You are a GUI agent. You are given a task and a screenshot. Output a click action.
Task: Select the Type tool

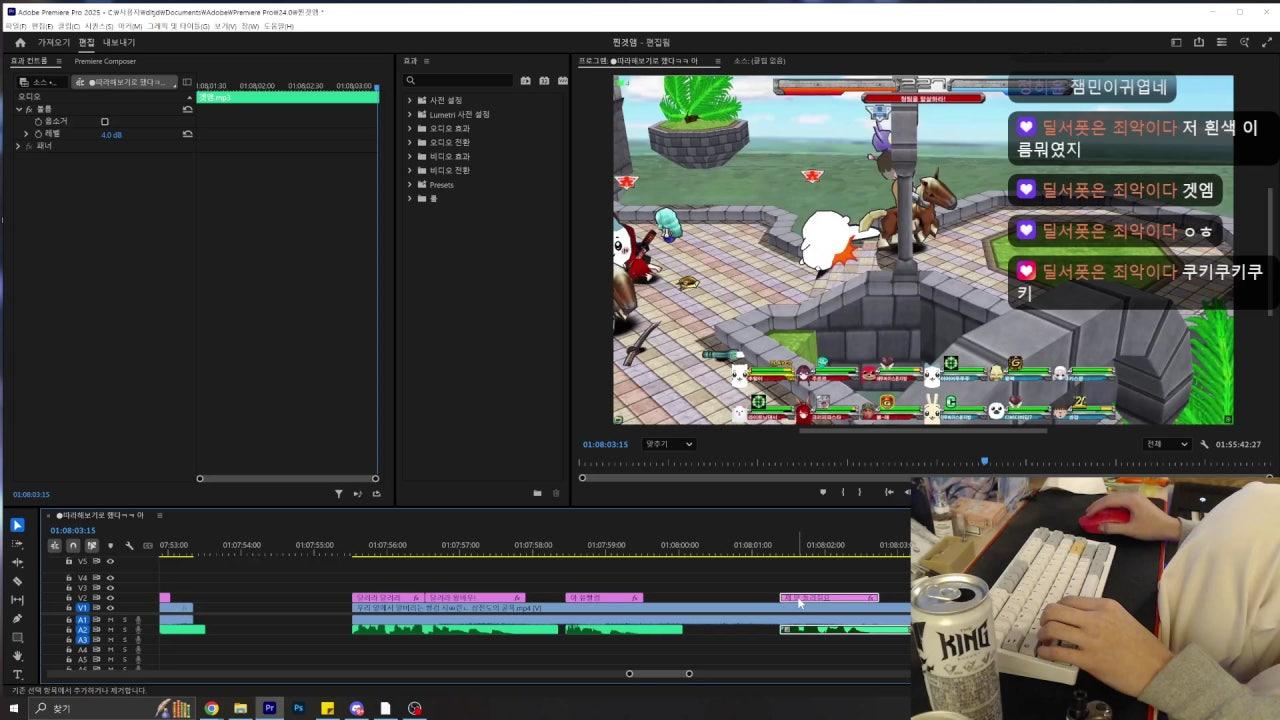click(17, 675)
